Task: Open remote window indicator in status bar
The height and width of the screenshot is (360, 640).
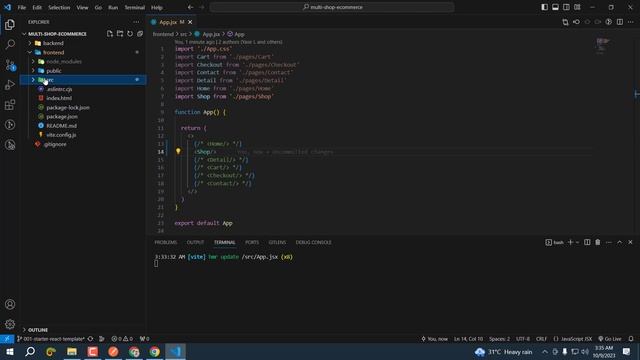Action: tap(7, 339)
